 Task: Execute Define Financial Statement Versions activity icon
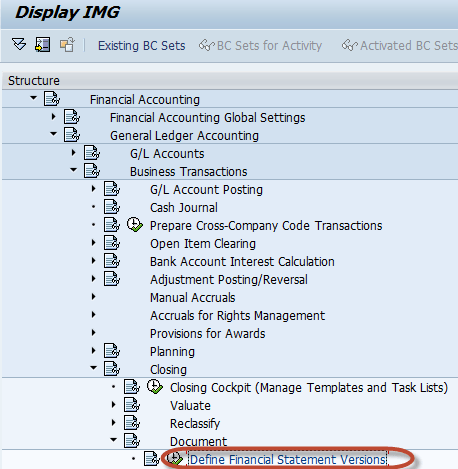[175, 459]
